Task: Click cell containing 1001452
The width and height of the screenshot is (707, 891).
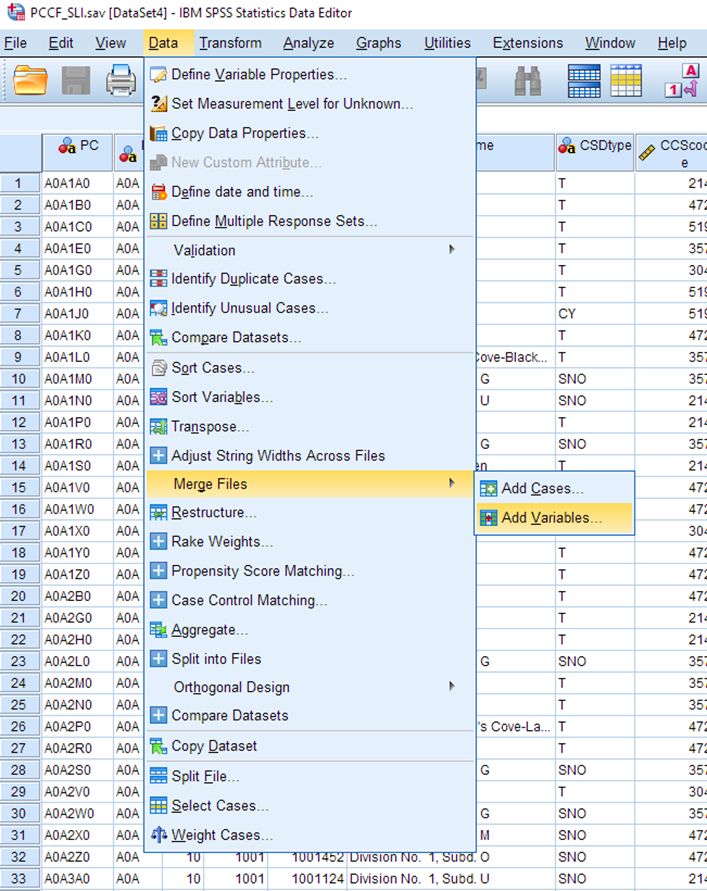Action: pos(307,857)
